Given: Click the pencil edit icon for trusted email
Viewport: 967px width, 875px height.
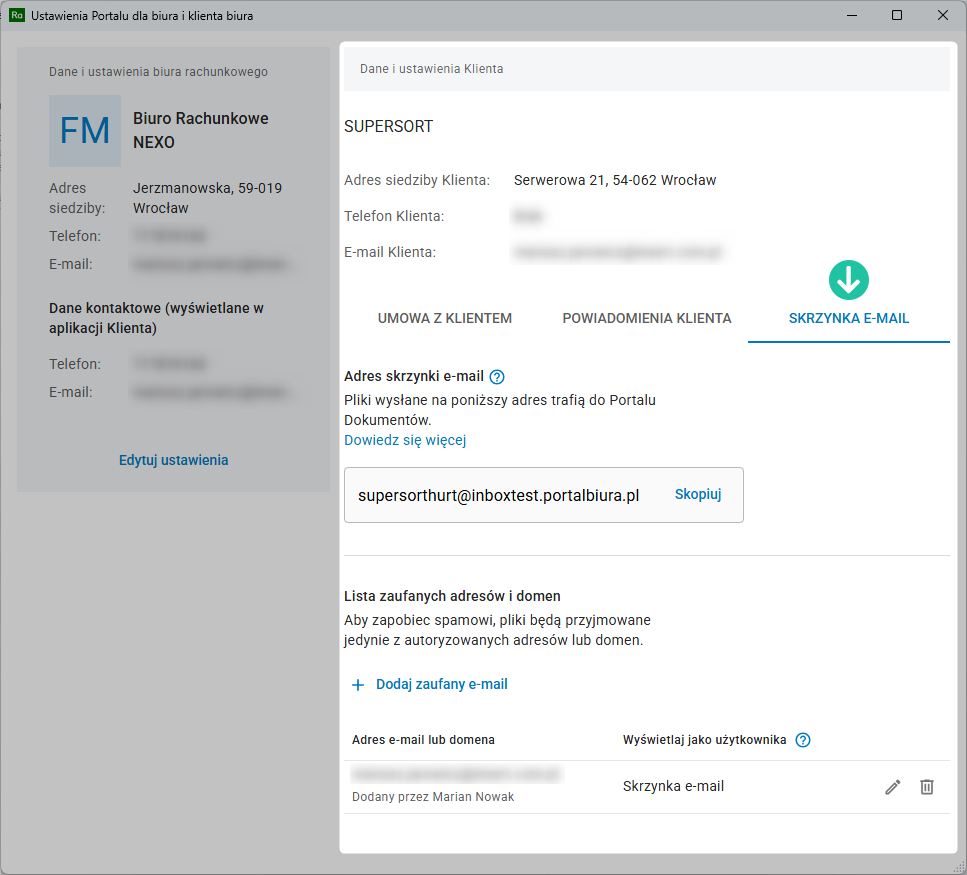Looking at the screenshot, I should pyautogui.click(x=893, y=787).
